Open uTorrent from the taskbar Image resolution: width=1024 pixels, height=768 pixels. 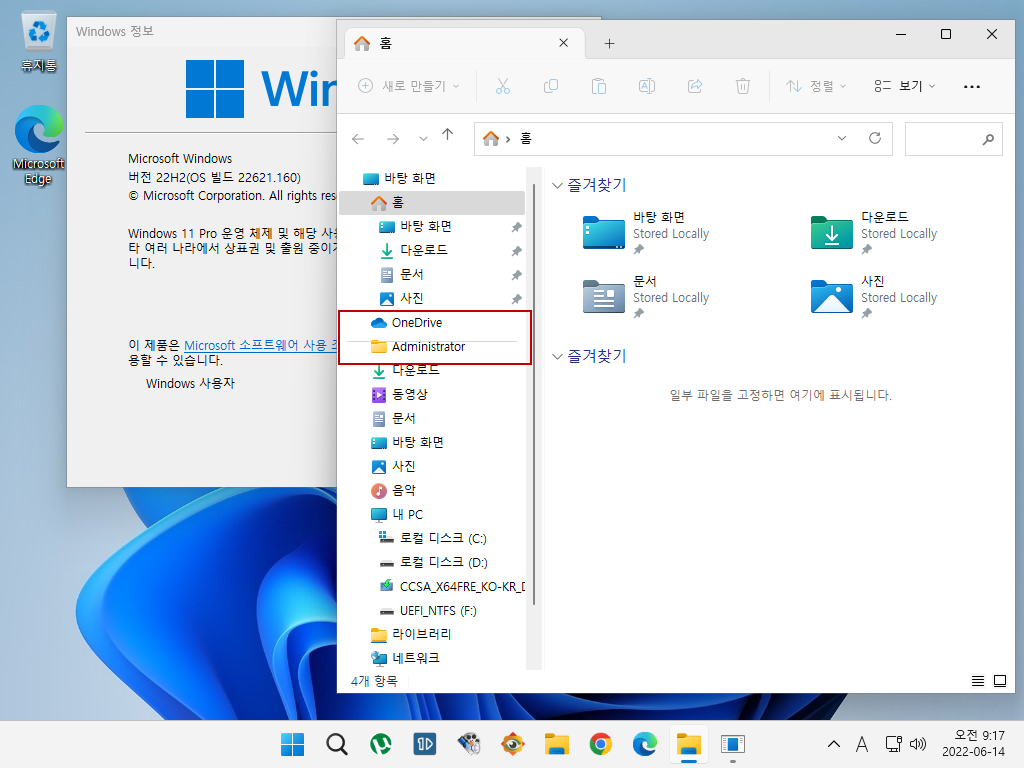pos(381,744)
